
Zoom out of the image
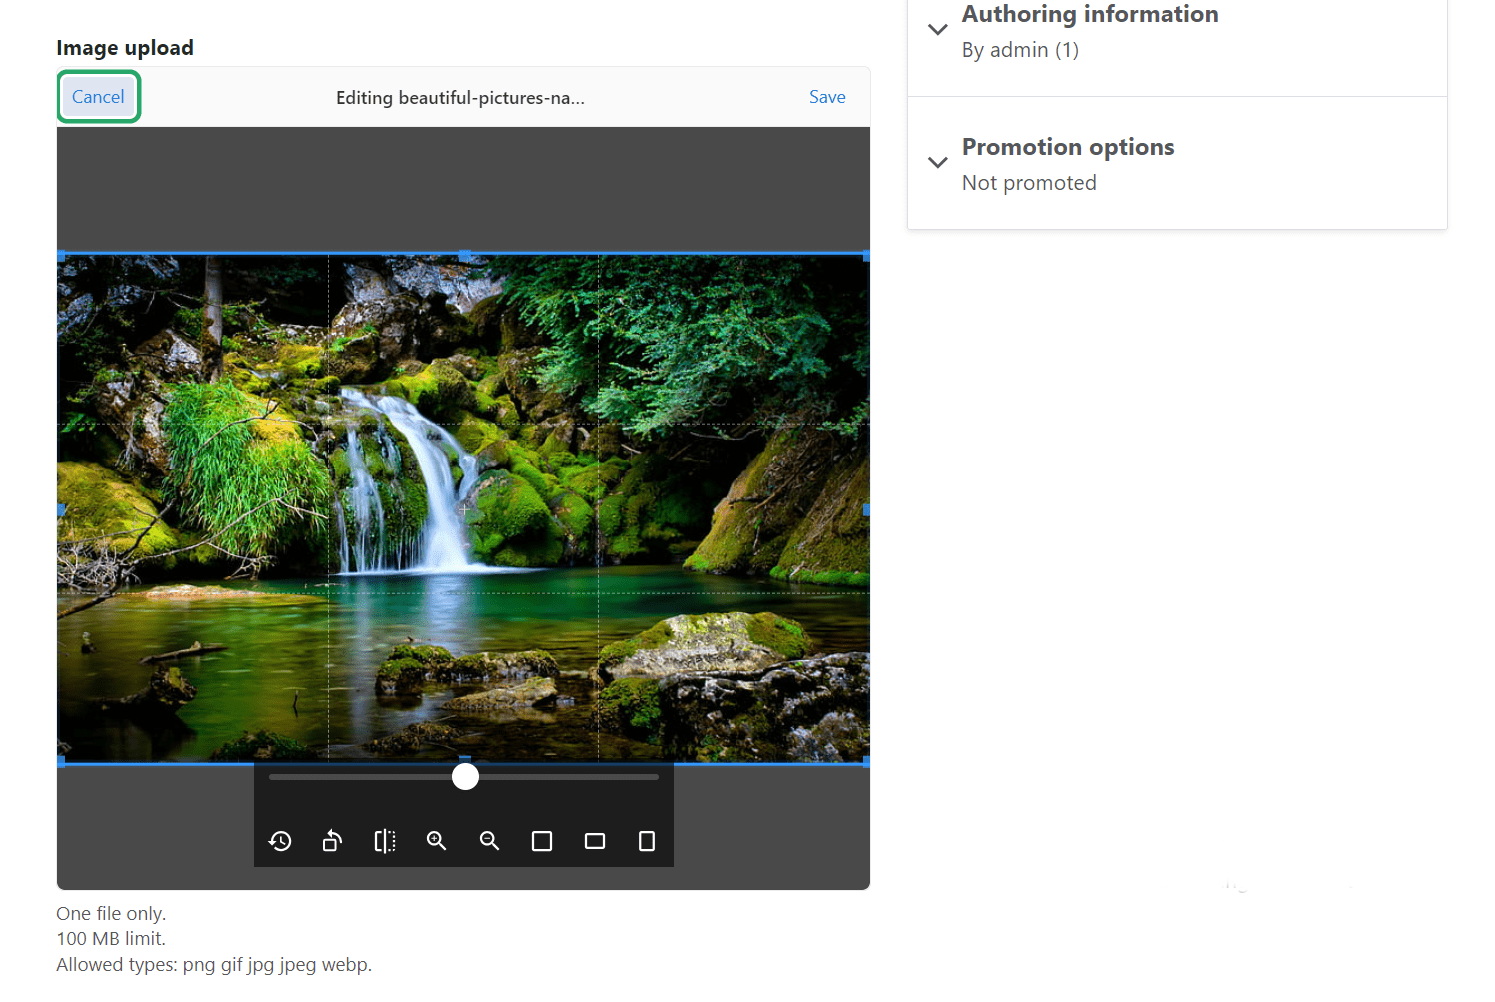click(489, 841)
